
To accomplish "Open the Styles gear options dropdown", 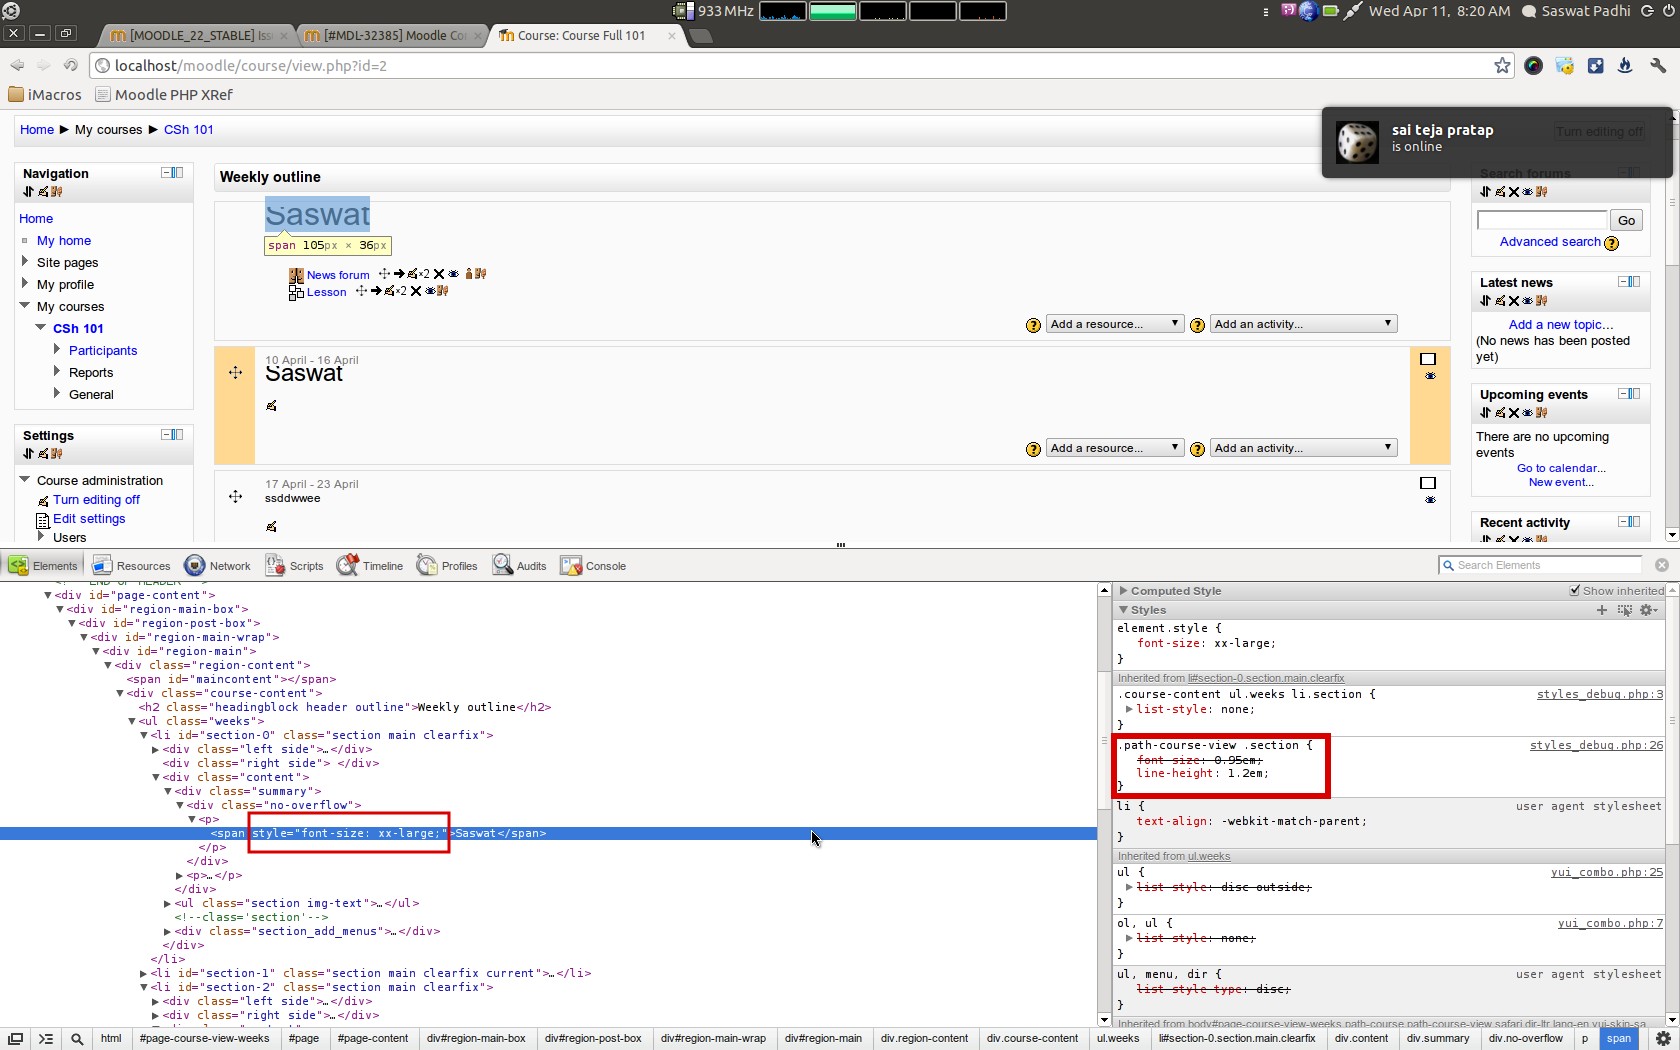I will coord(1649,610).
